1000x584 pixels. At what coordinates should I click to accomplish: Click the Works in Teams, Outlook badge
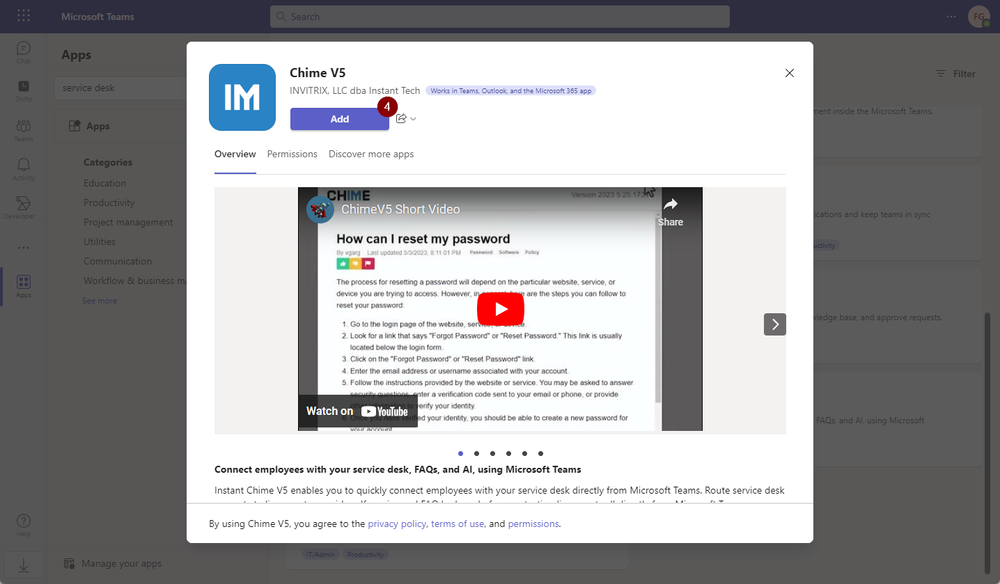coord(511,91)
